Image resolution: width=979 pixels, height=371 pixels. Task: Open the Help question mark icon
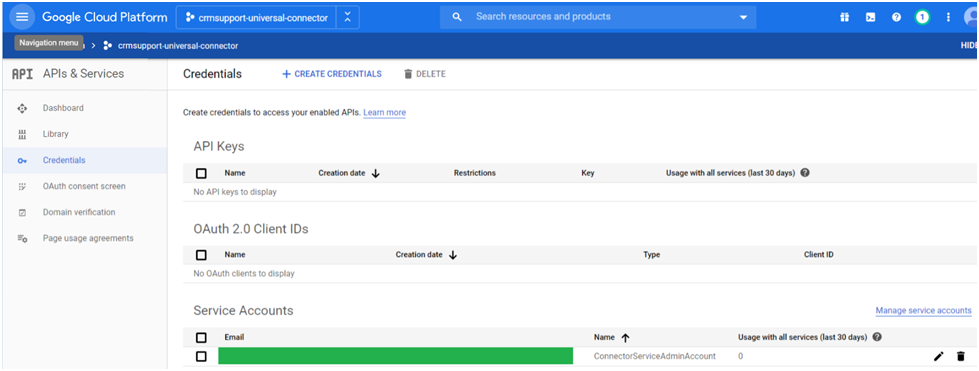click(x=897, y=17)
